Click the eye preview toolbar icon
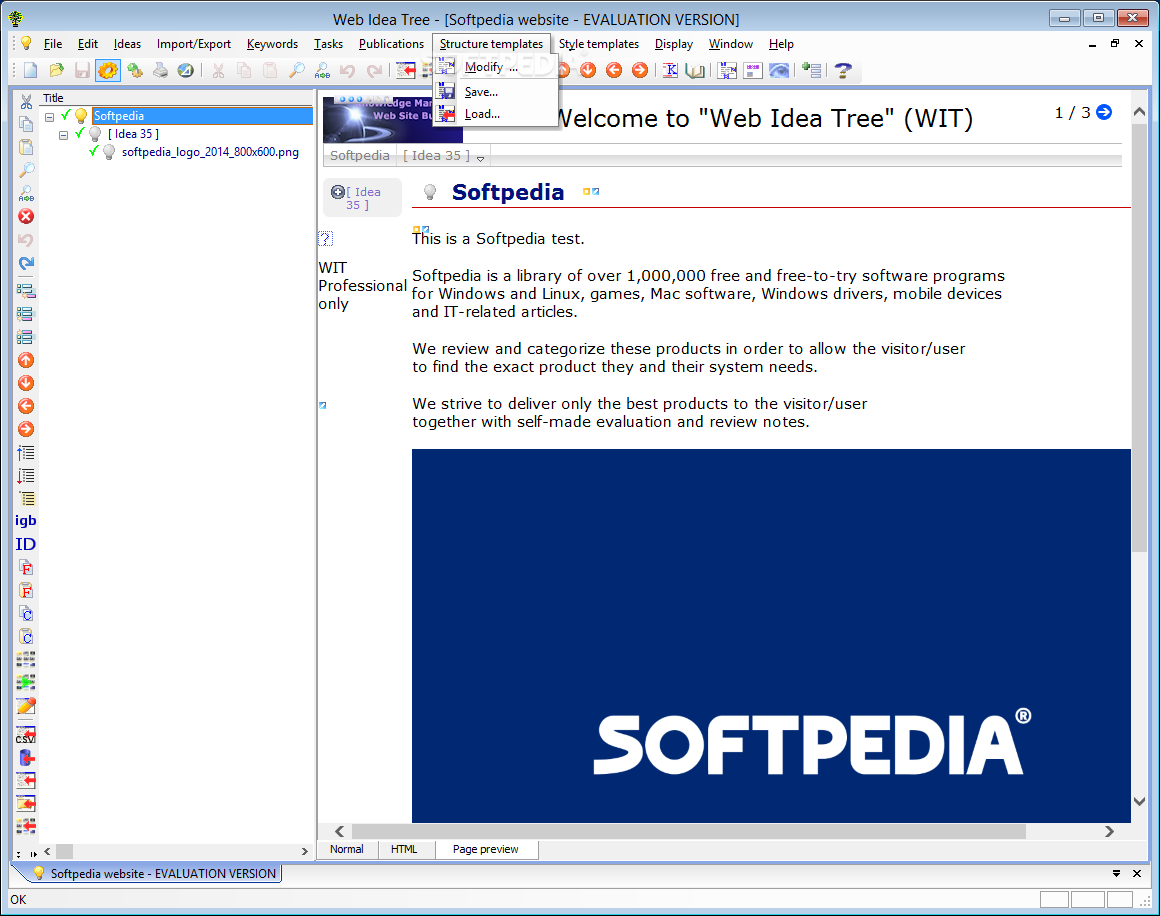The height and width of the screenshot is (916, 1160). [779, 70]
